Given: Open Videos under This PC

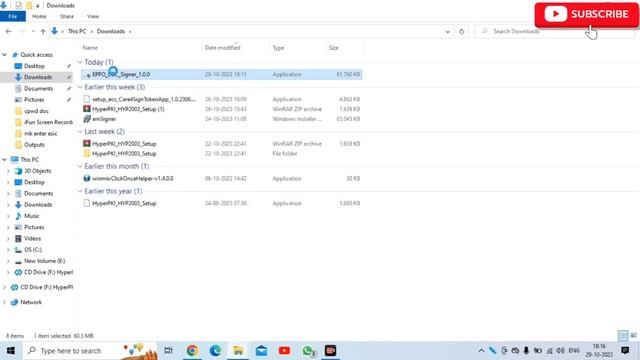Looking at the screenshot, I should point(32,238).
